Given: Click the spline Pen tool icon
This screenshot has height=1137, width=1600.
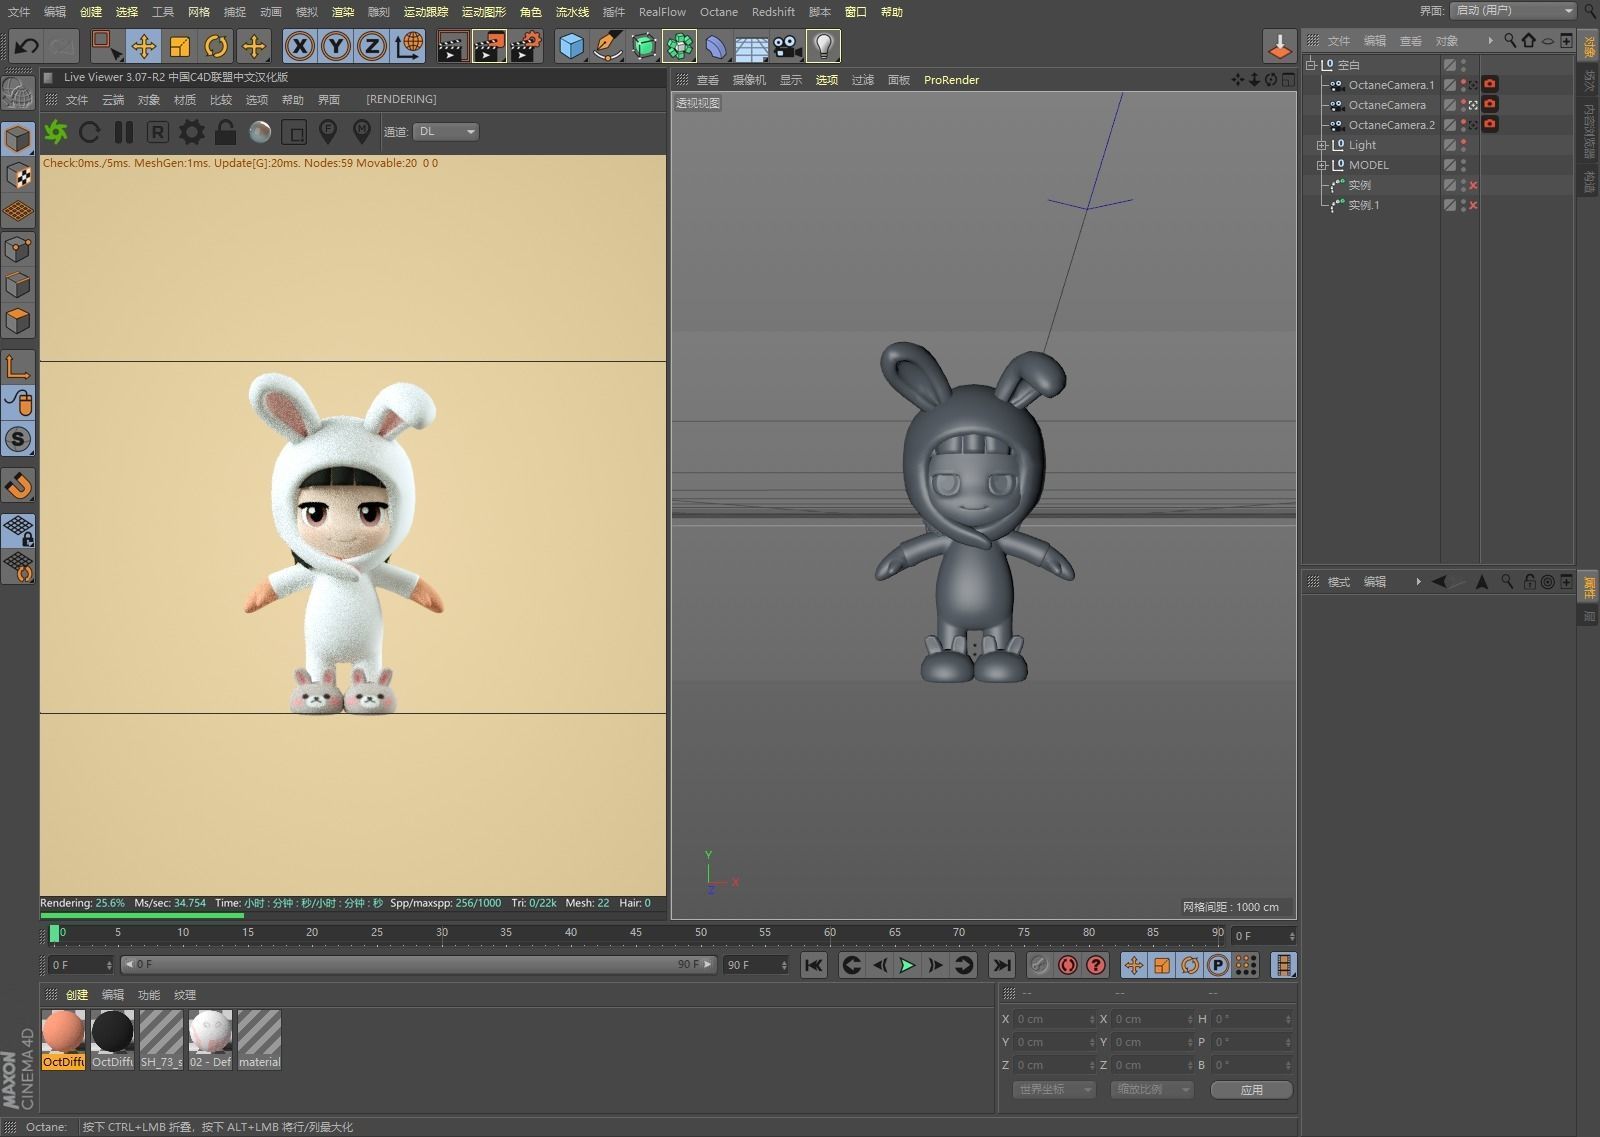Looking at the screenshot, I should click(607, 46).
